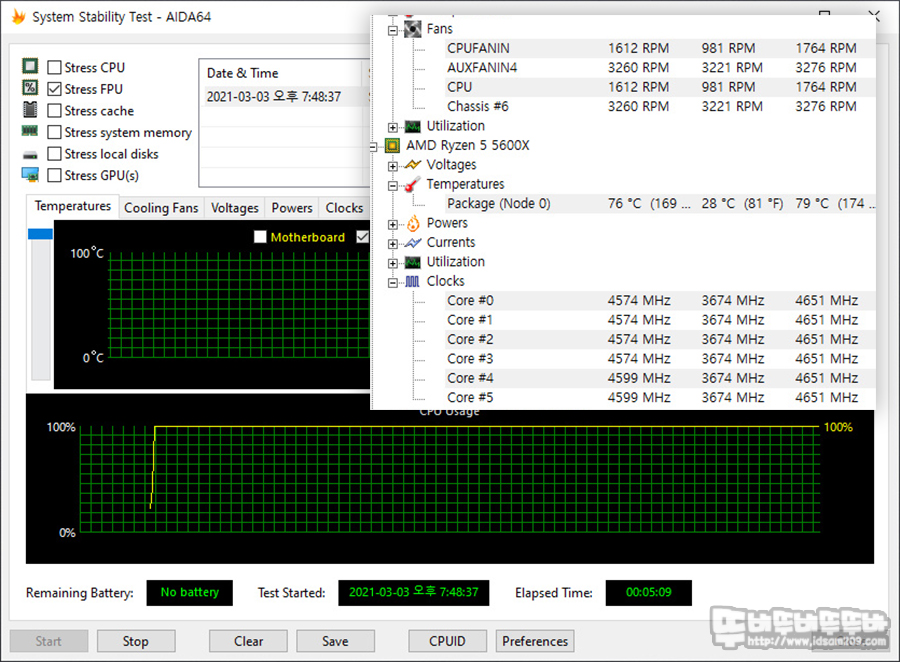The height and width of the screenshot is (662, 900).
Task: Click the Utilization graph icon under Ryzen
Action: click(x=413, y=262)
